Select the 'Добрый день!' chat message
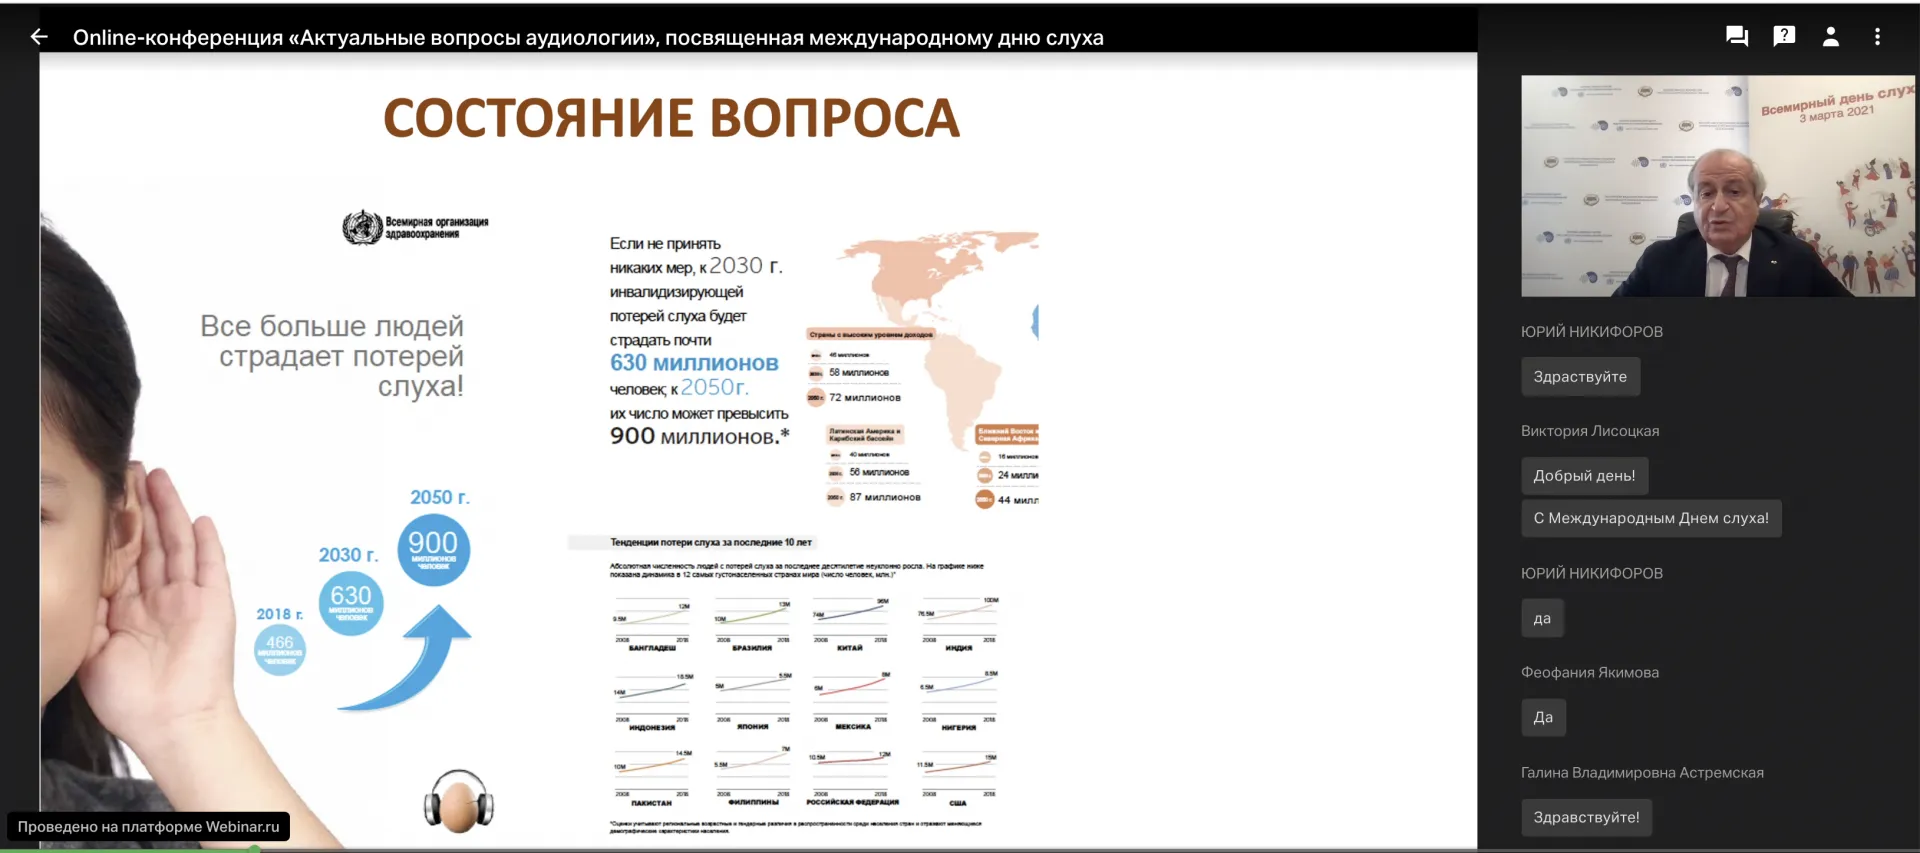This screenshot has width=1920, height=853. pyautogui.click(x=1584, y=476)
